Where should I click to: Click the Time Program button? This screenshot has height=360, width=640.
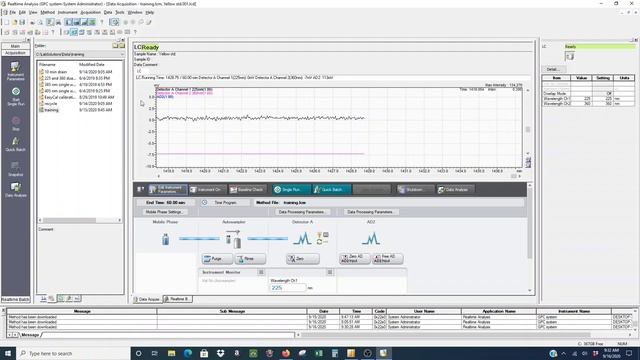(x=225, y=202)
